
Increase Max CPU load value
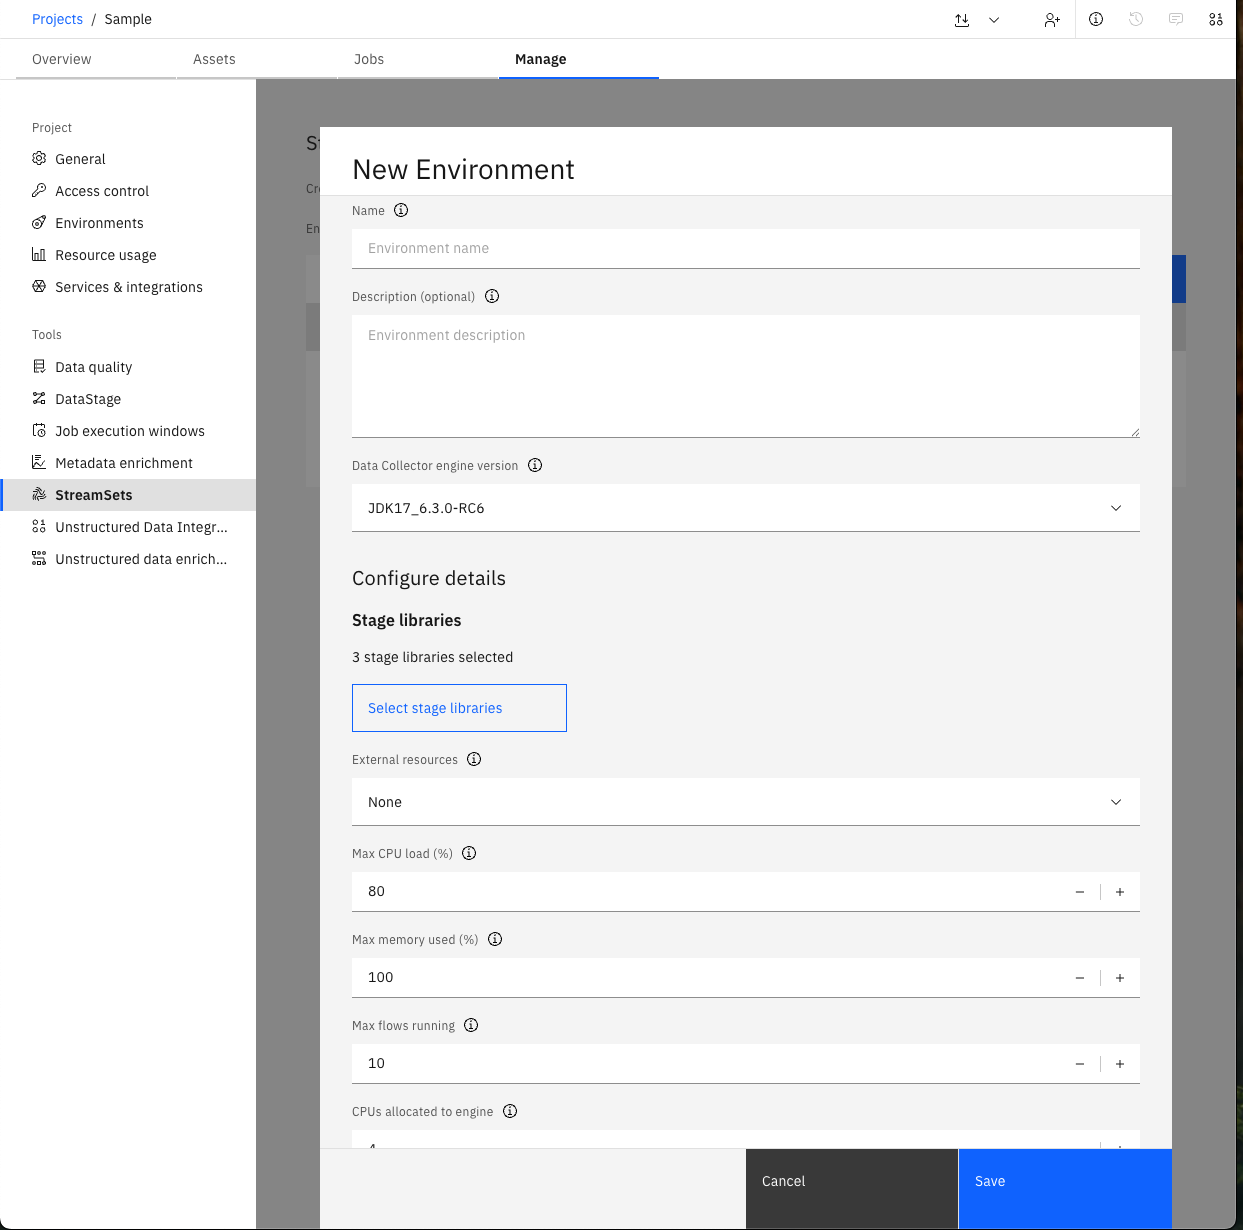1120,892
